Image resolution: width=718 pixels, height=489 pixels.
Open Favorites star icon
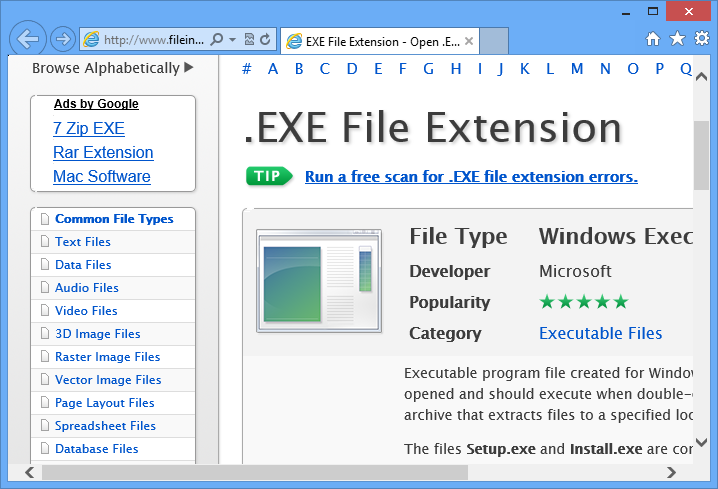(677, 38)
